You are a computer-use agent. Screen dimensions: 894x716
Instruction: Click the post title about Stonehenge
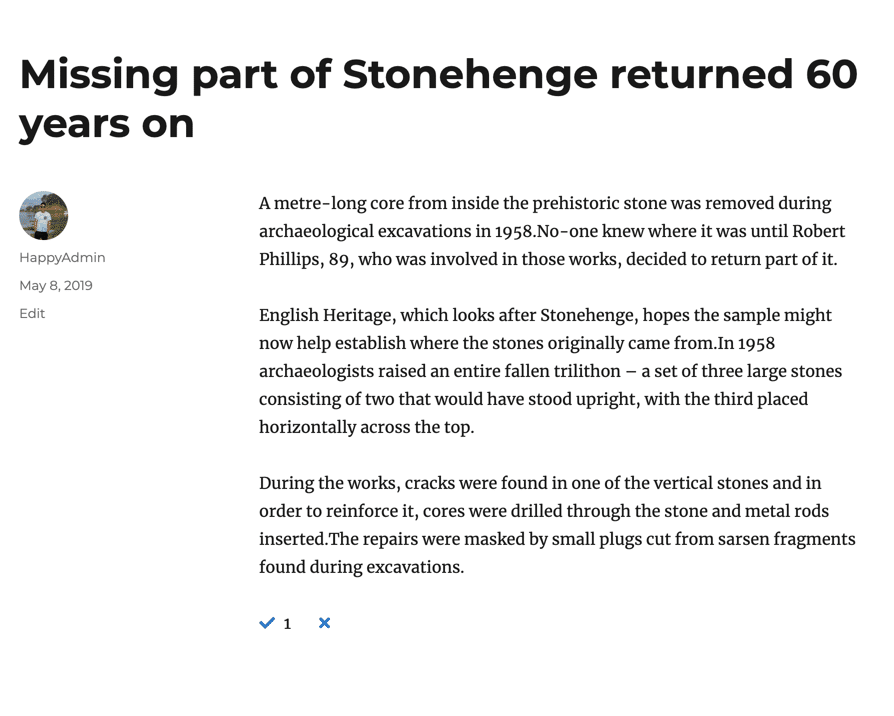tap(438, 99)
